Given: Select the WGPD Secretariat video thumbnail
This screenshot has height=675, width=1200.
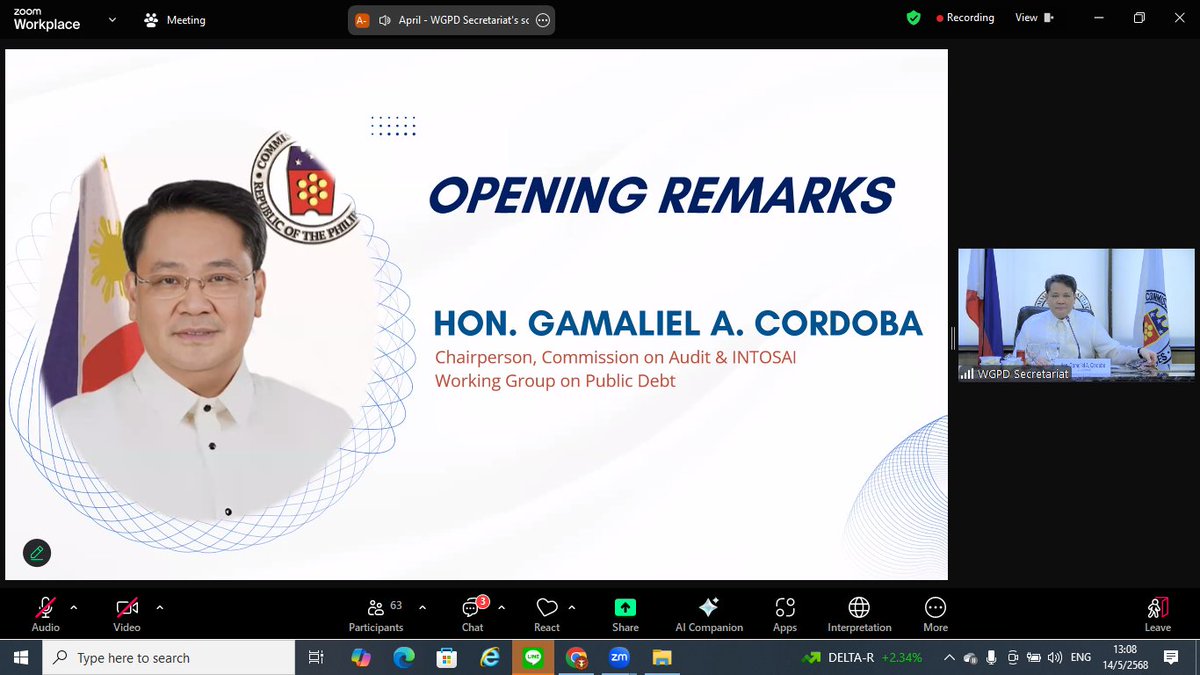Looking at the screenshot, I should coord(1075,313).
